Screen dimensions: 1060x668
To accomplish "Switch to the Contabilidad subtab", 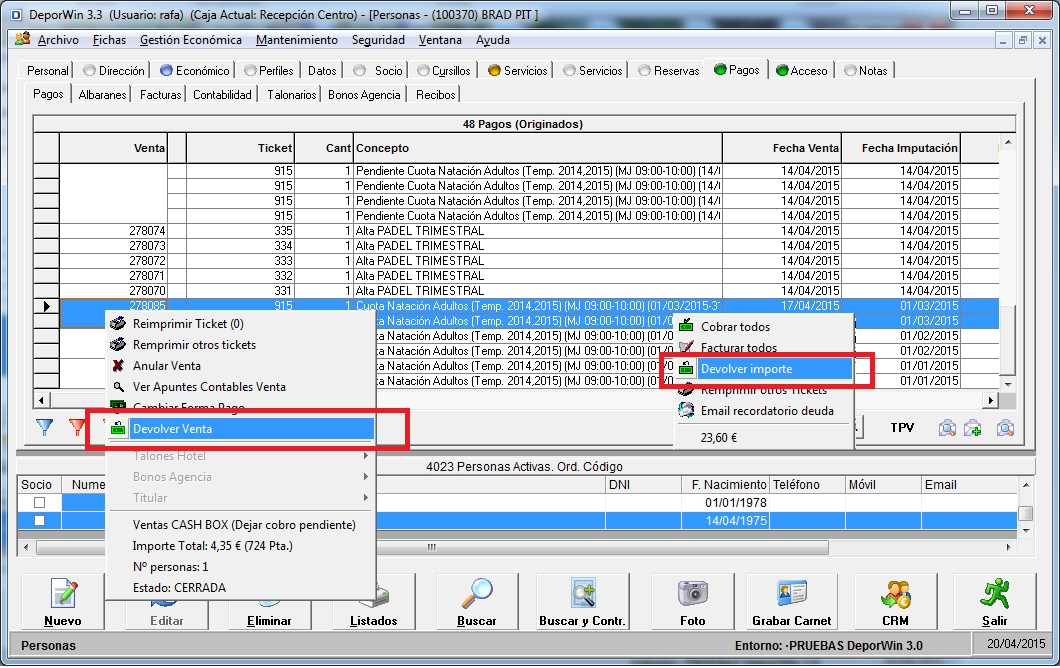I will point(222,95).
